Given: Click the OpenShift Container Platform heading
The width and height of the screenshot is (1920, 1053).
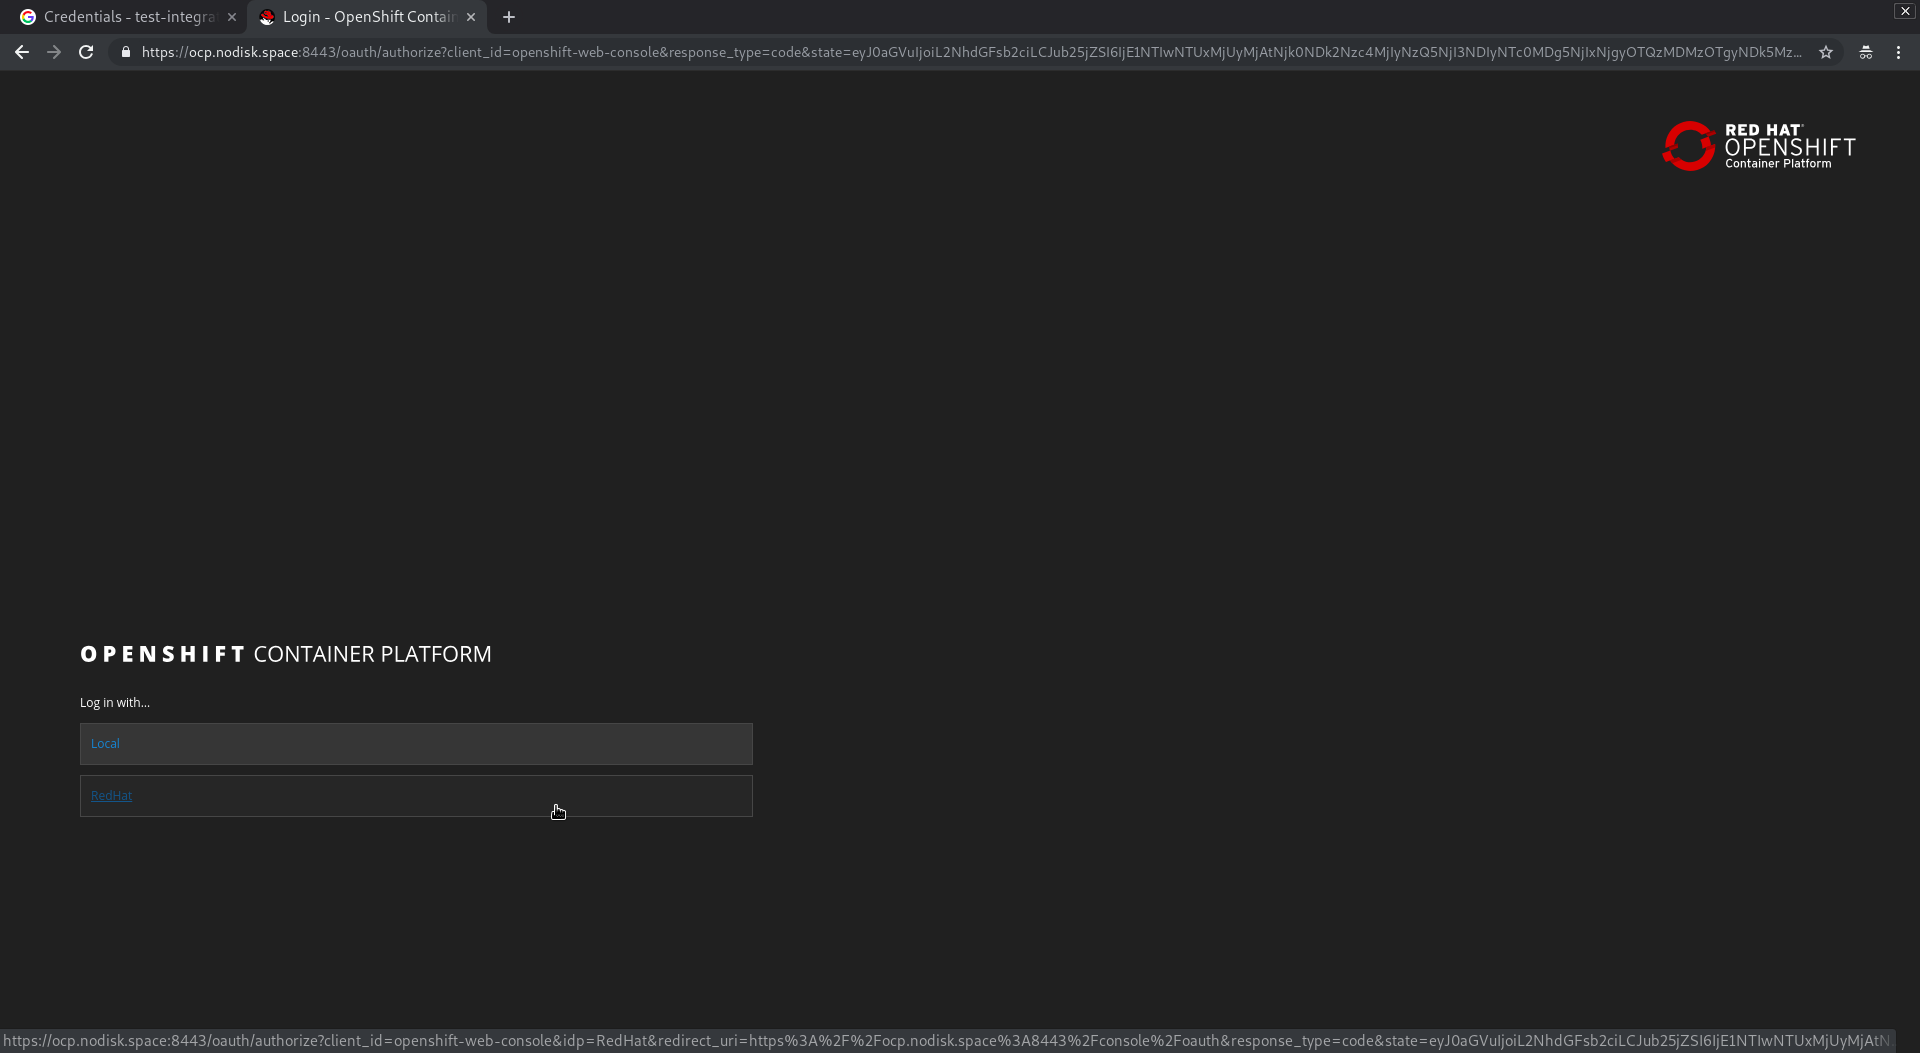Looking at the screenshot, I should (286, 654).
